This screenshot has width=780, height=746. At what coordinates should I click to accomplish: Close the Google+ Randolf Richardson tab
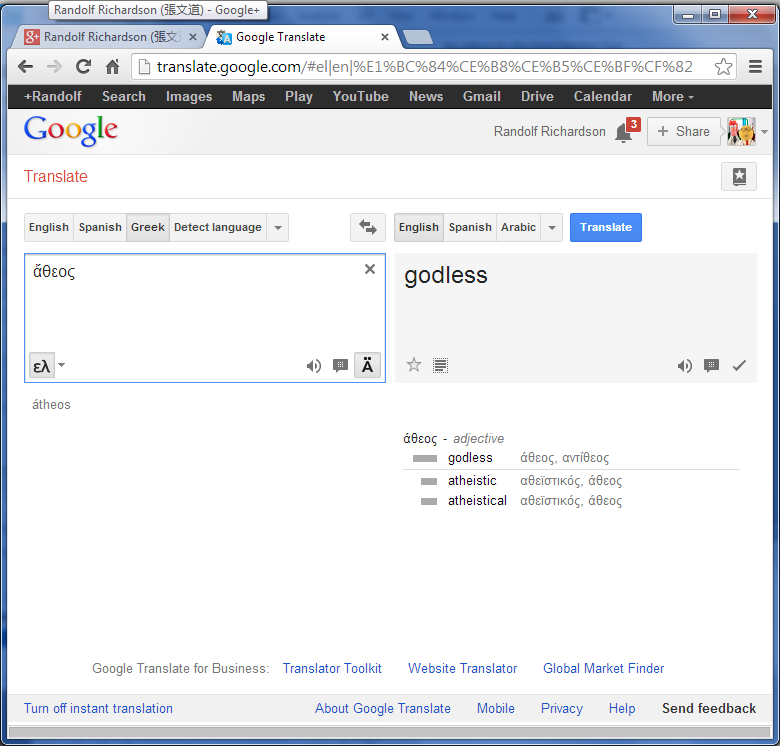tap(193, 37)
